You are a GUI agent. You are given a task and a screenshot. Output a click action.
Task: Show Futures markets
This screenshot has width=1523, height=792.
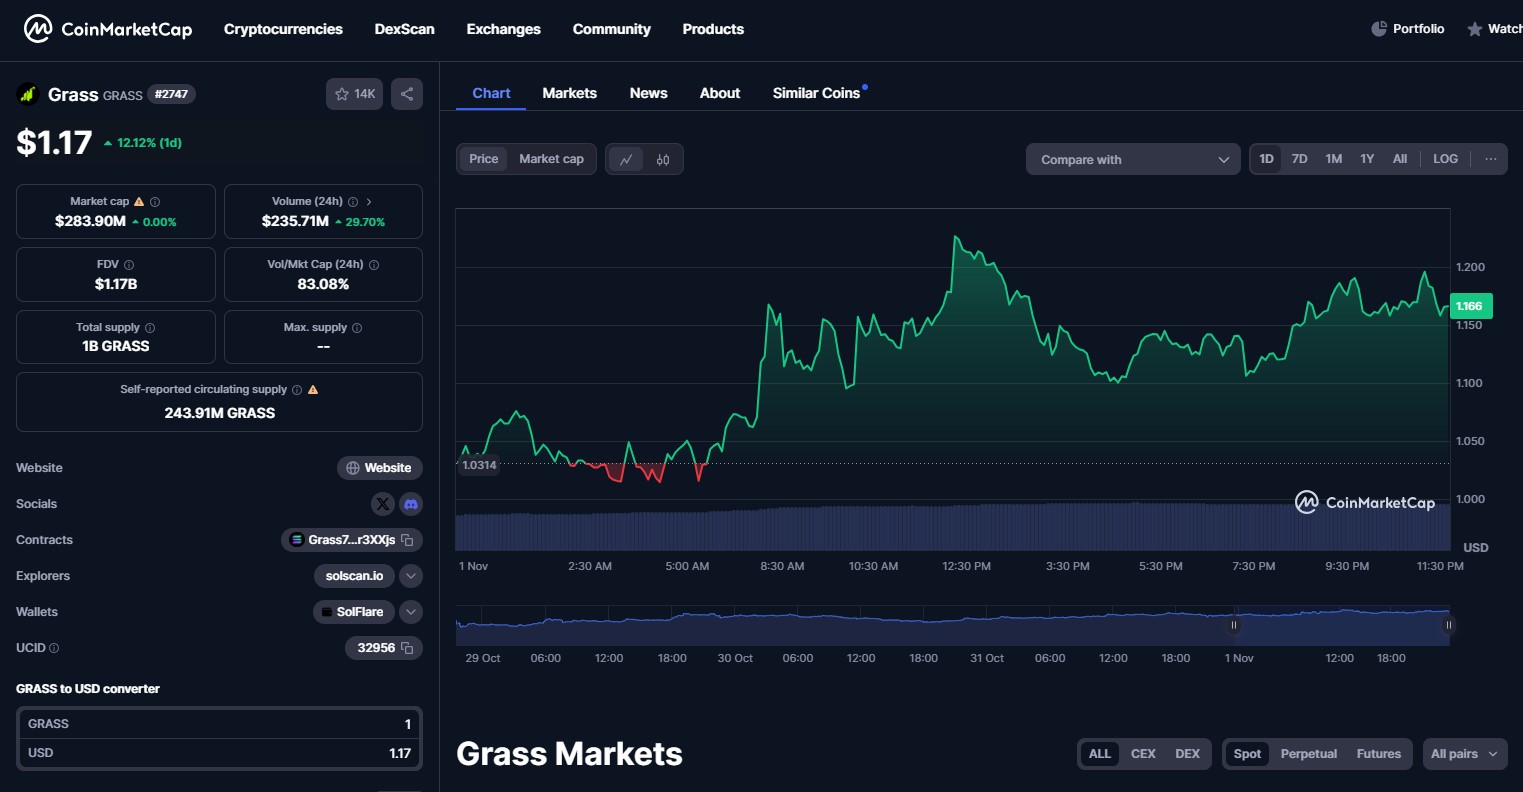click(x=1379, y=754)
